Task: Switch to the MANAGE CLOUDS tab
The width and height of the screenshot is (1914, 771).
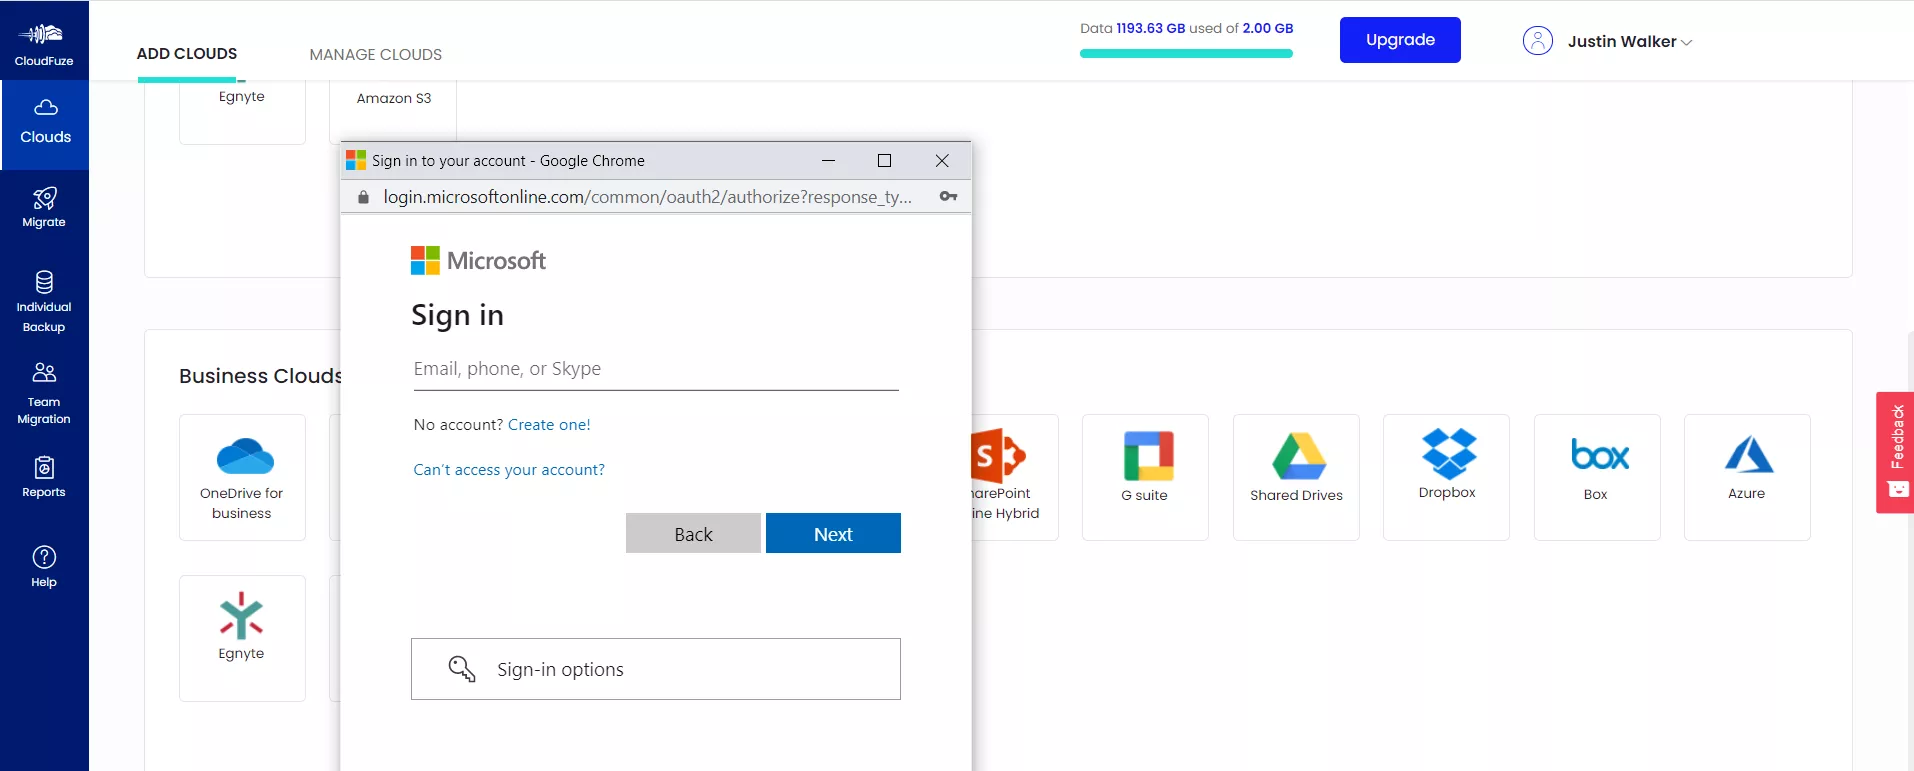Action: point(375,55)
